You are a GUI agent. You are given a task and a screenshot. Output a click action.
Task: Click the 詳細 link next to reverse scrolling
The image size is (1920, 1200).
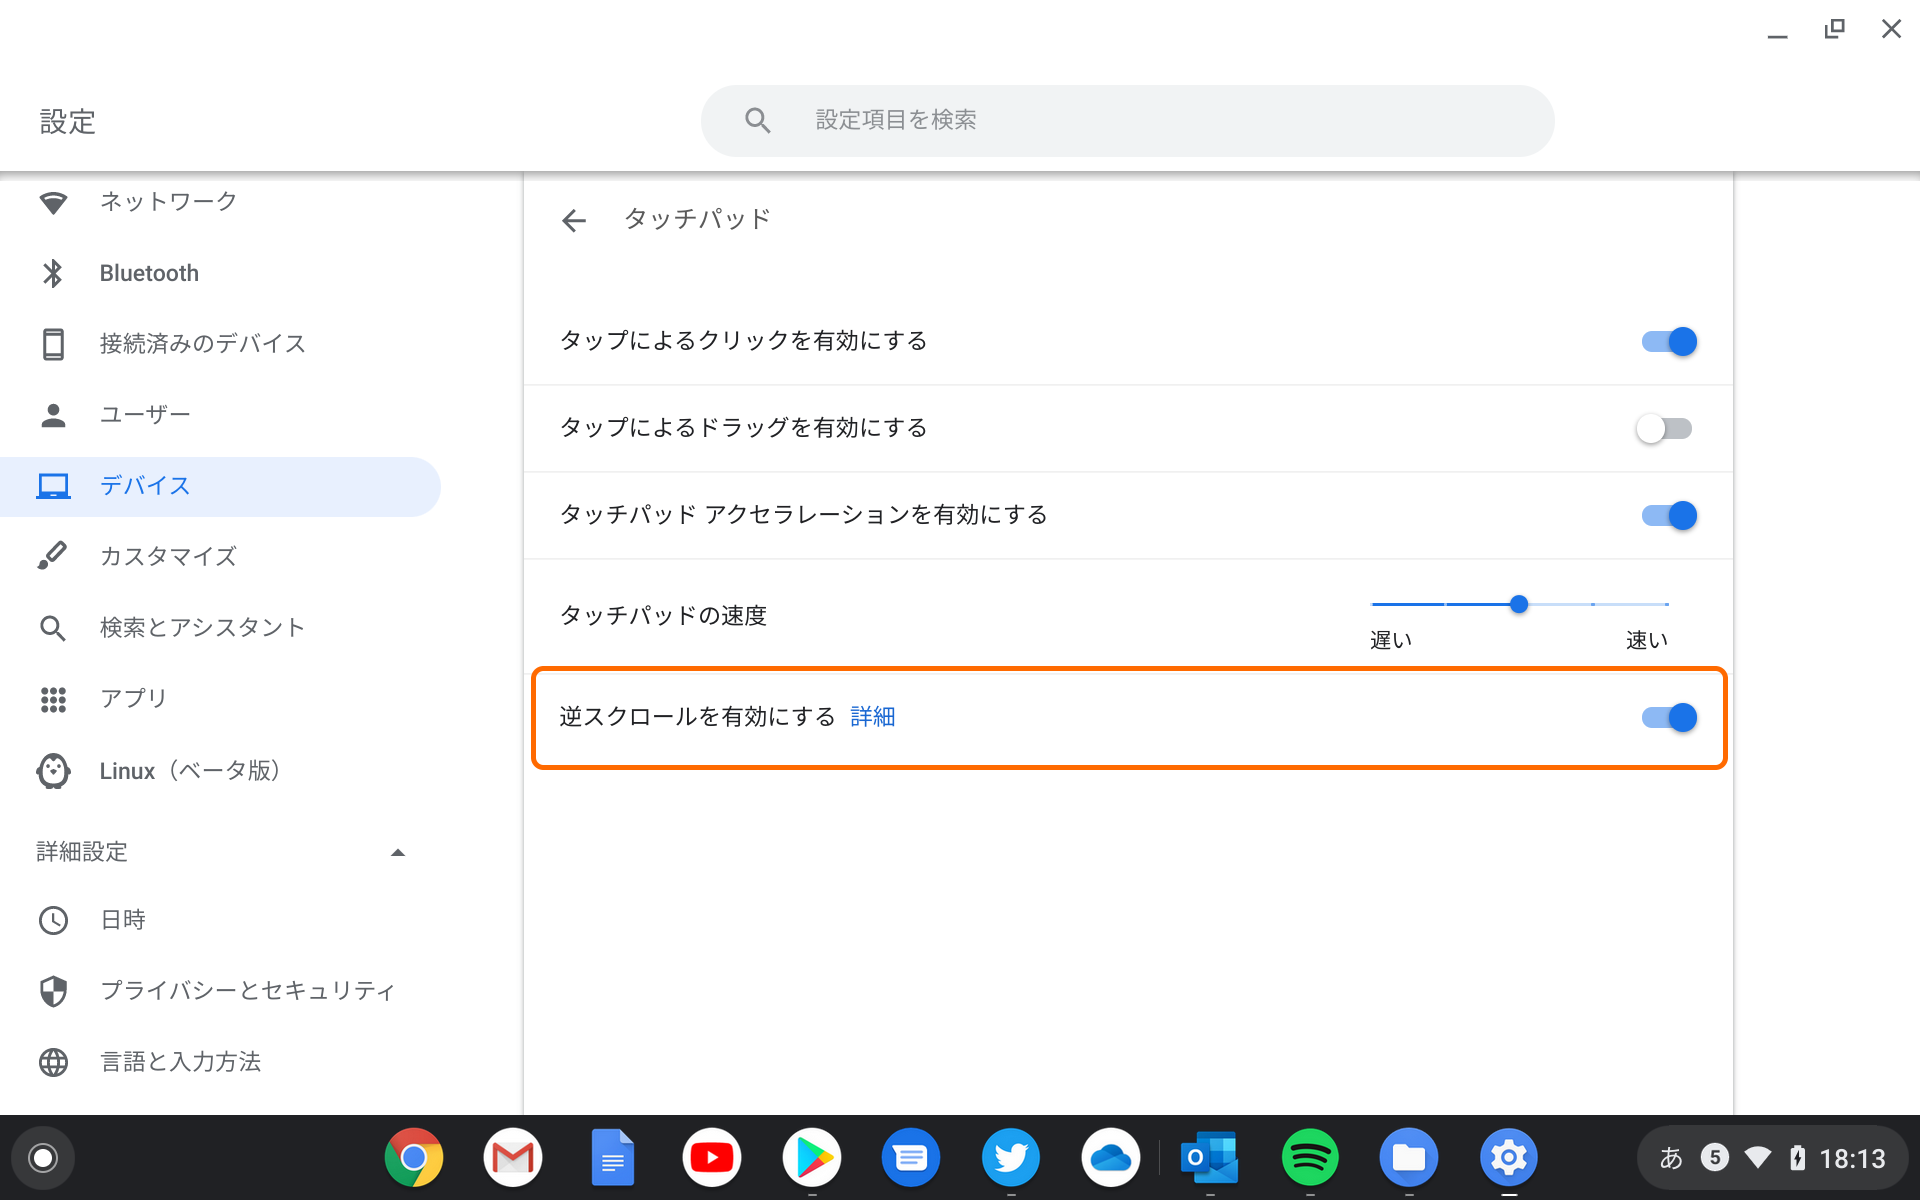pyautogui.click(x=872, y=716)
